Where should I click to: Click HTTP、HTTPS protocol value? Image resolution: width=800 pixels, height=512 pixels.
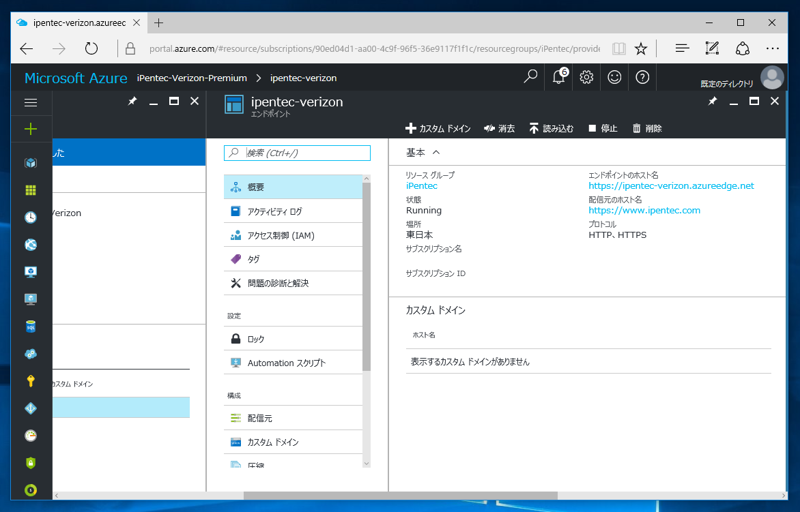coord(617,235)
